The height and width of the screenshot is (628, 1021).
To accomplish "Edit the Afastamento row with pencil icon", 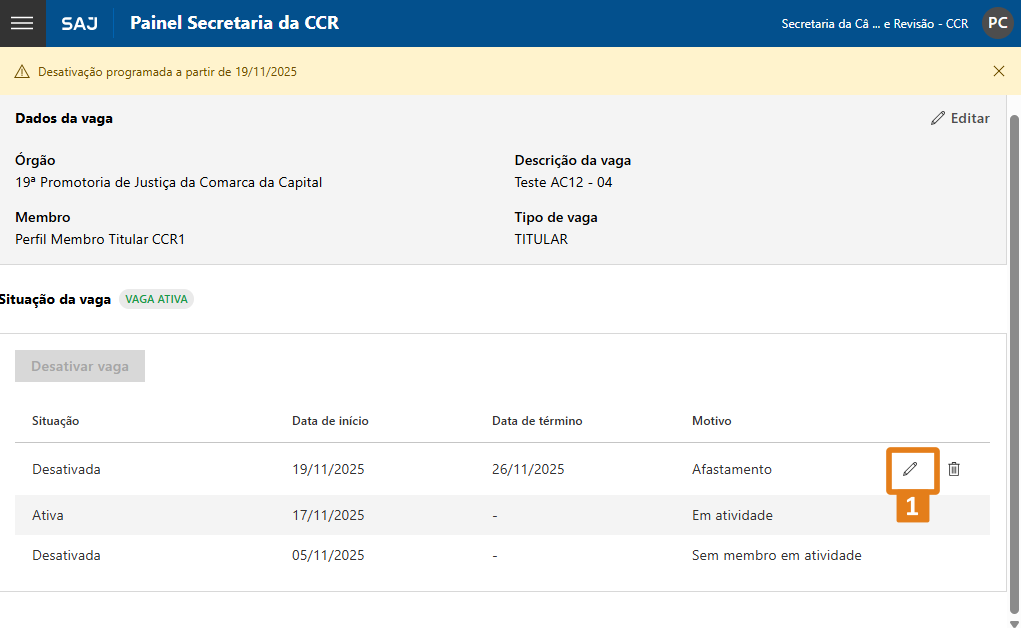I will coord(910,469).
